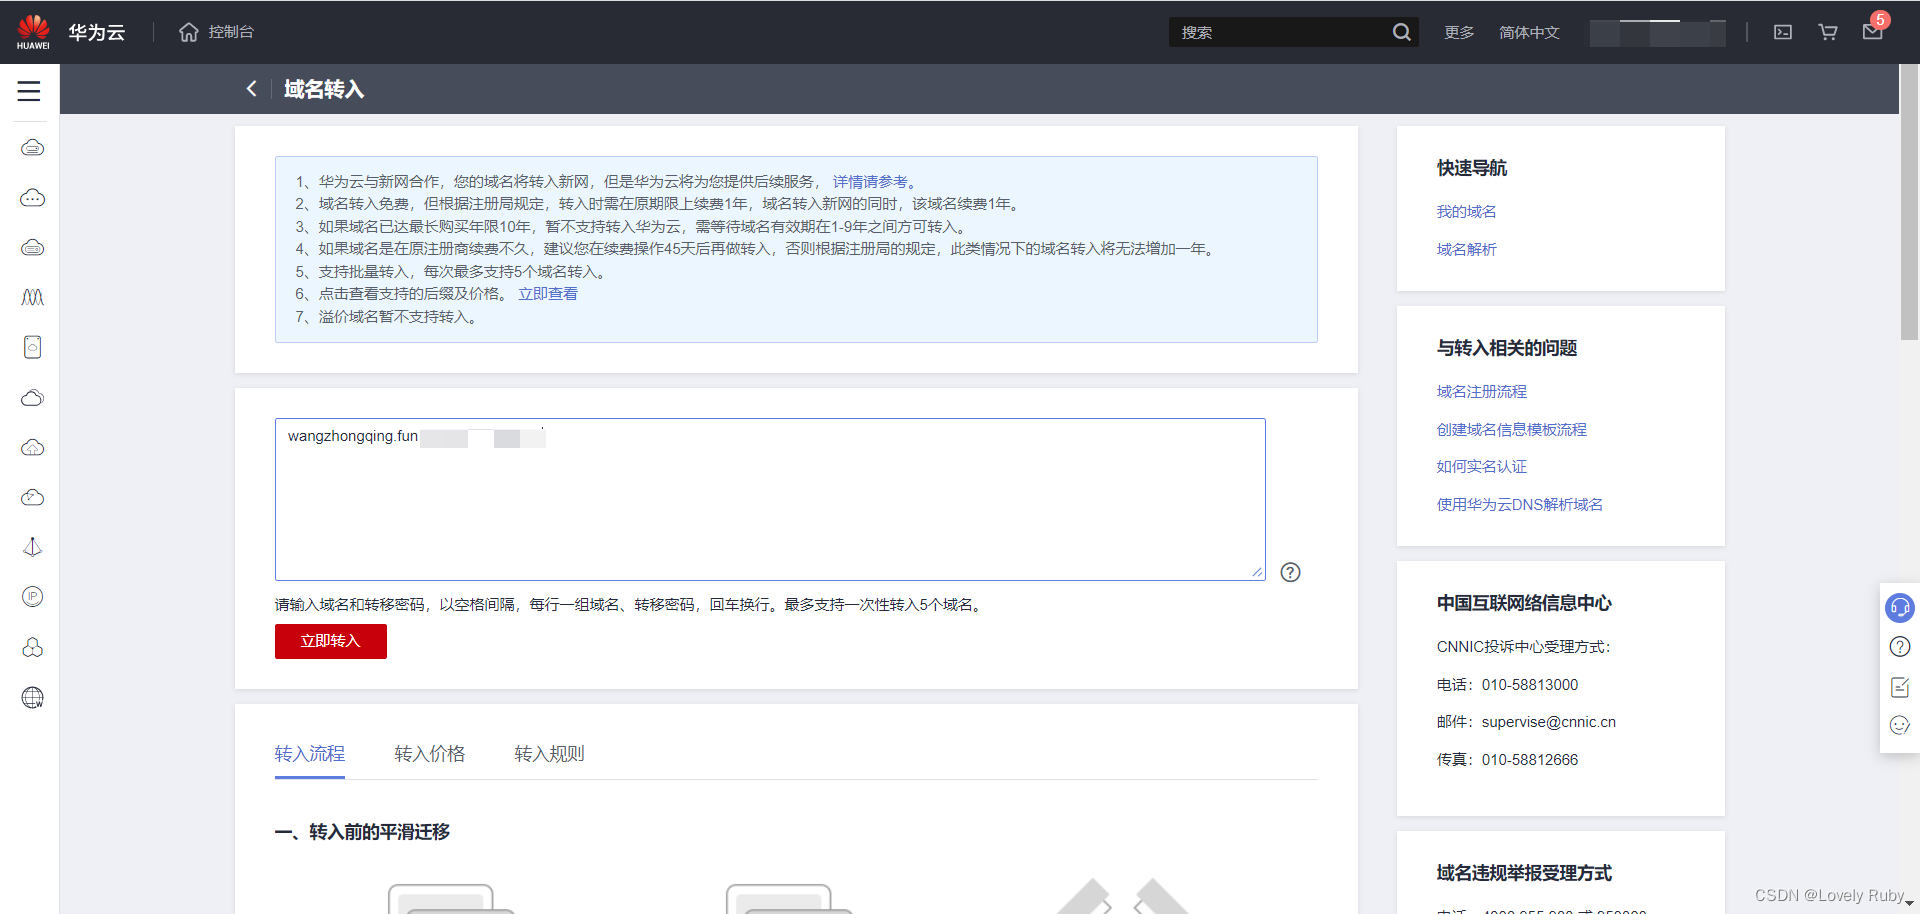This screenshot has height=914, width=1920.
Task: Click the 传真：010-58812666 text
Action: coord(1508,760)
